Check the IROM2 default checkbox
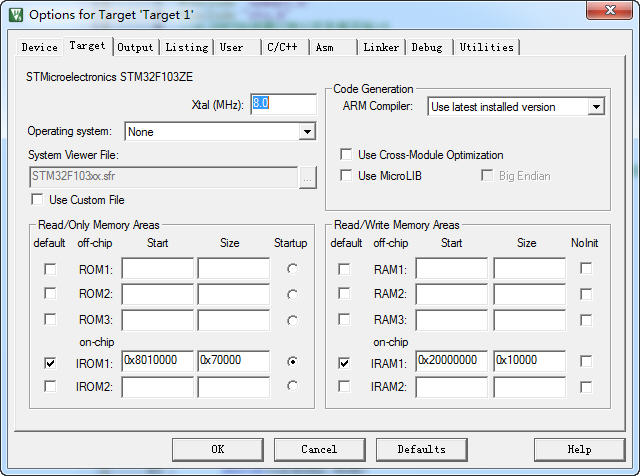This screenshot has width=640, height=476. 50,386
